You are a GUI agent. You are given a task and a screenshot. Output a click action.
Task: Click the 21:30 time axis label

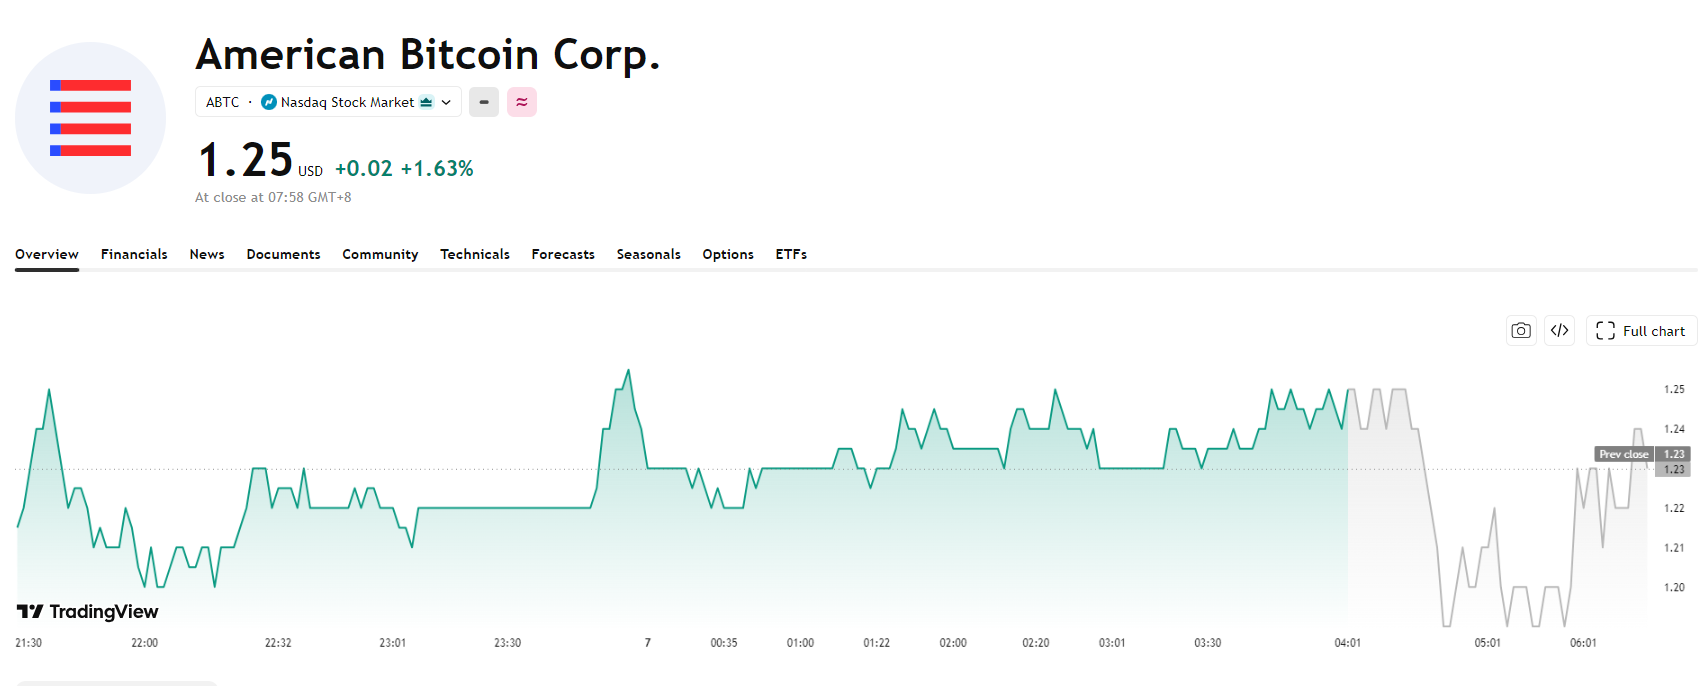28,643
